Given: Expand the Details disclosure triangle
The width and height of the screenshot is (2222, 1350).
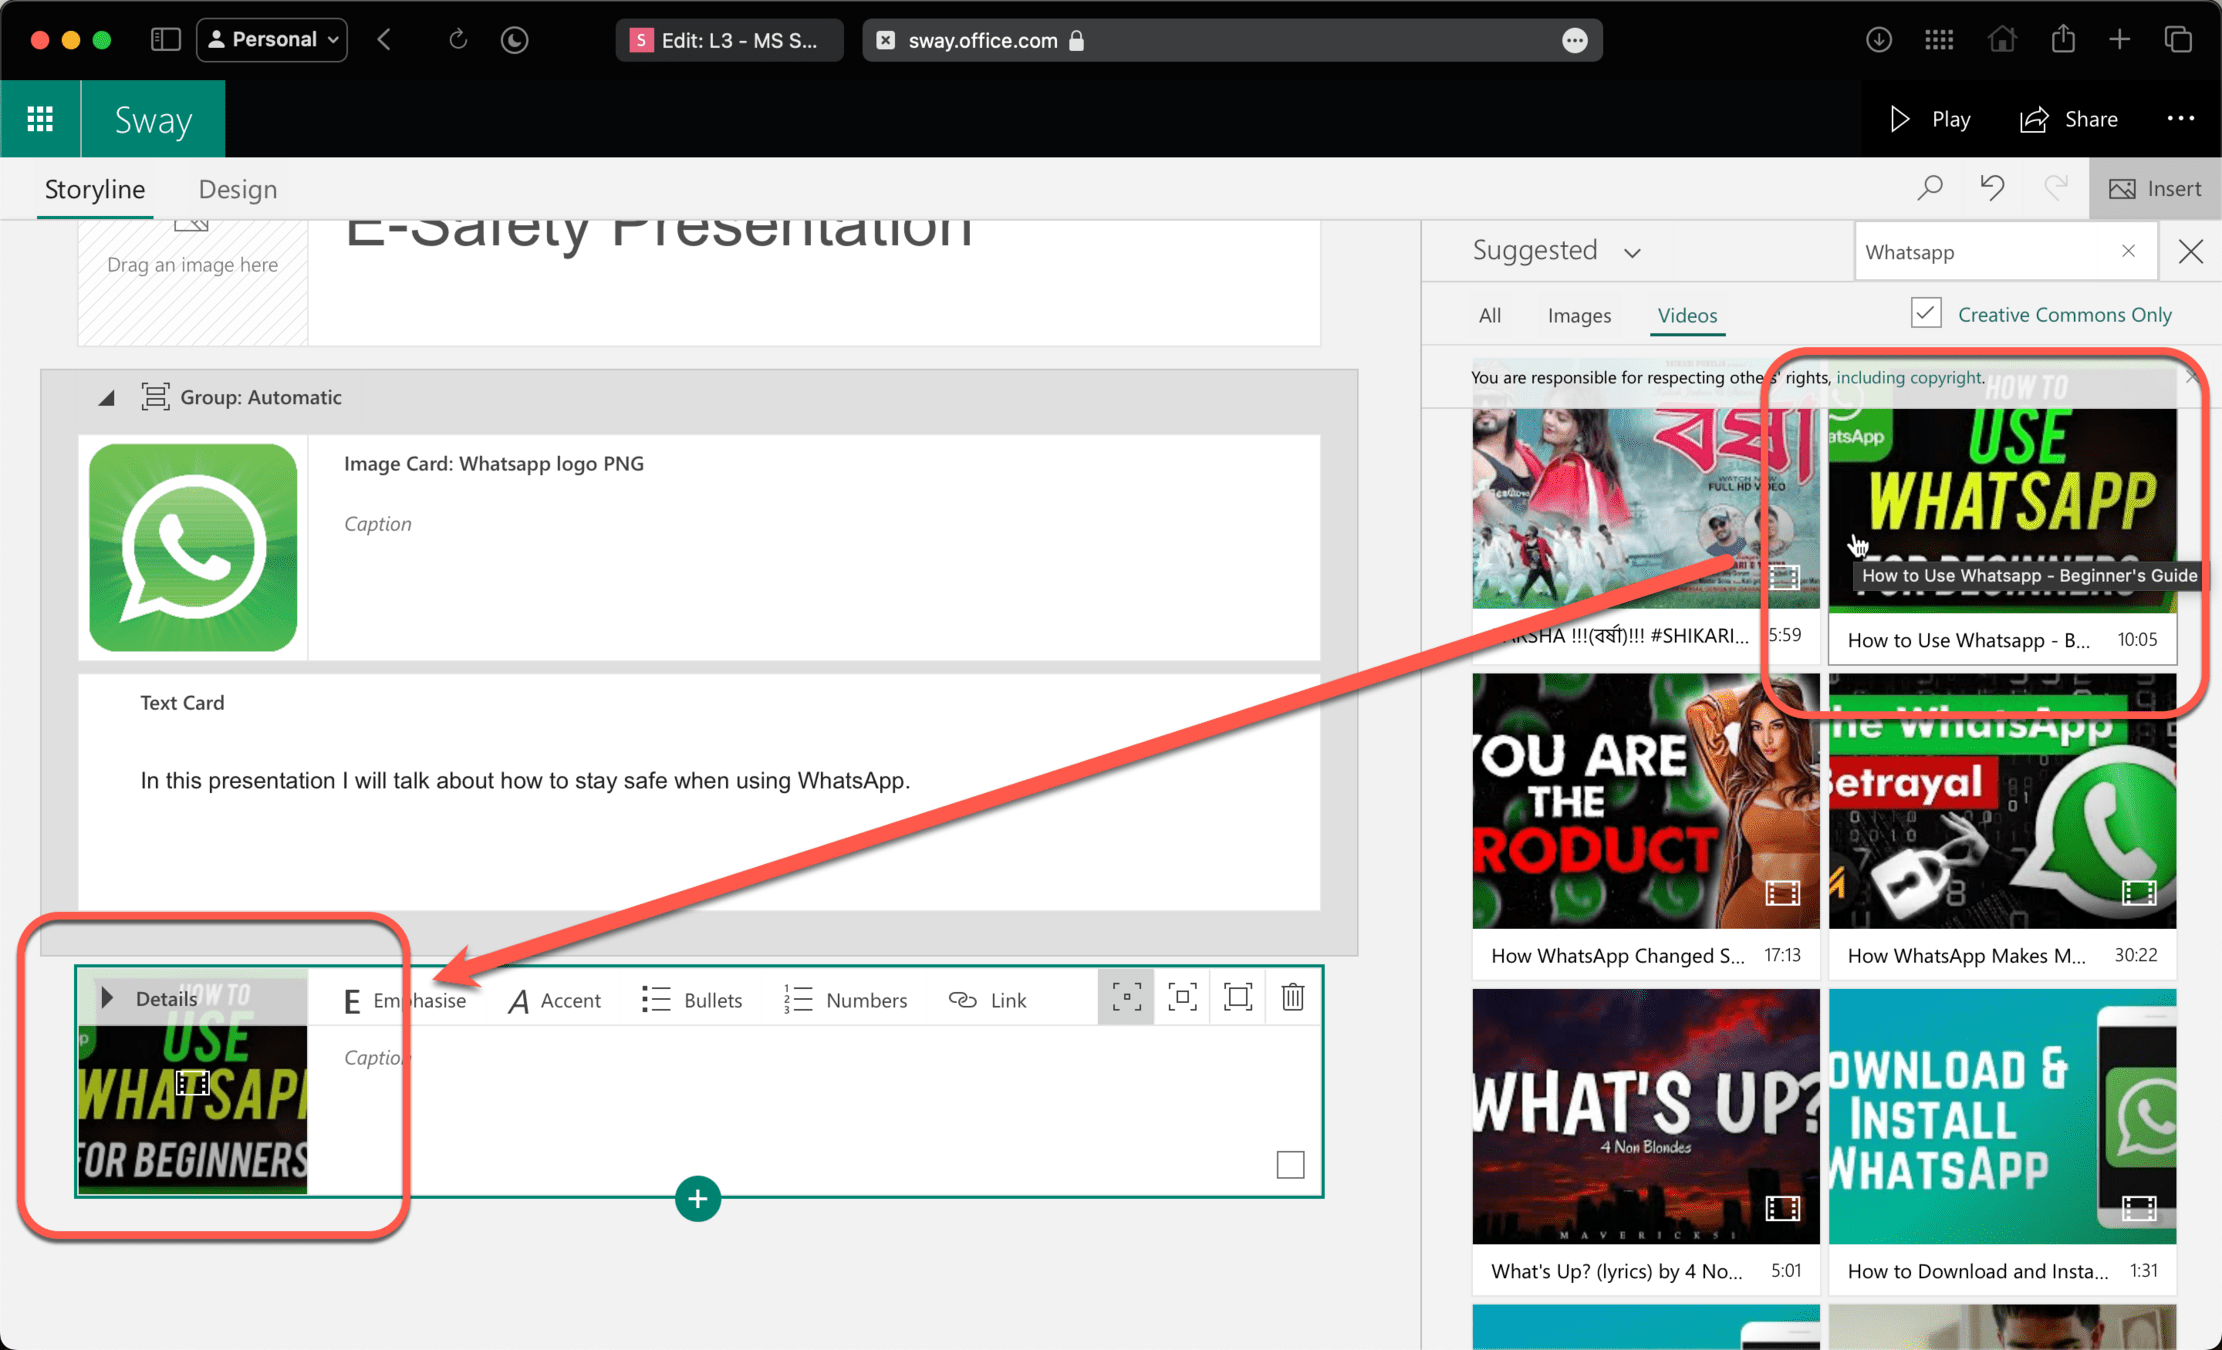Looking at the screenshot, I should (x=108, y=998).
